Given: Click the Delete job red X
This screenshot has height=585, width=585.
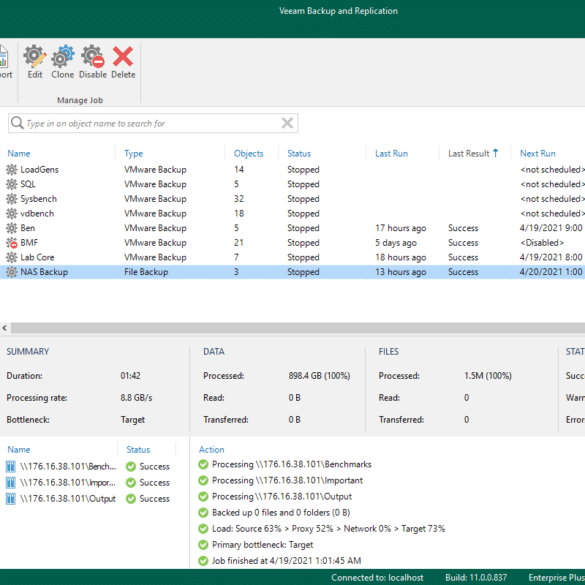Looking at the screenshot, I should pyautogui.click(x=123, y=56).
